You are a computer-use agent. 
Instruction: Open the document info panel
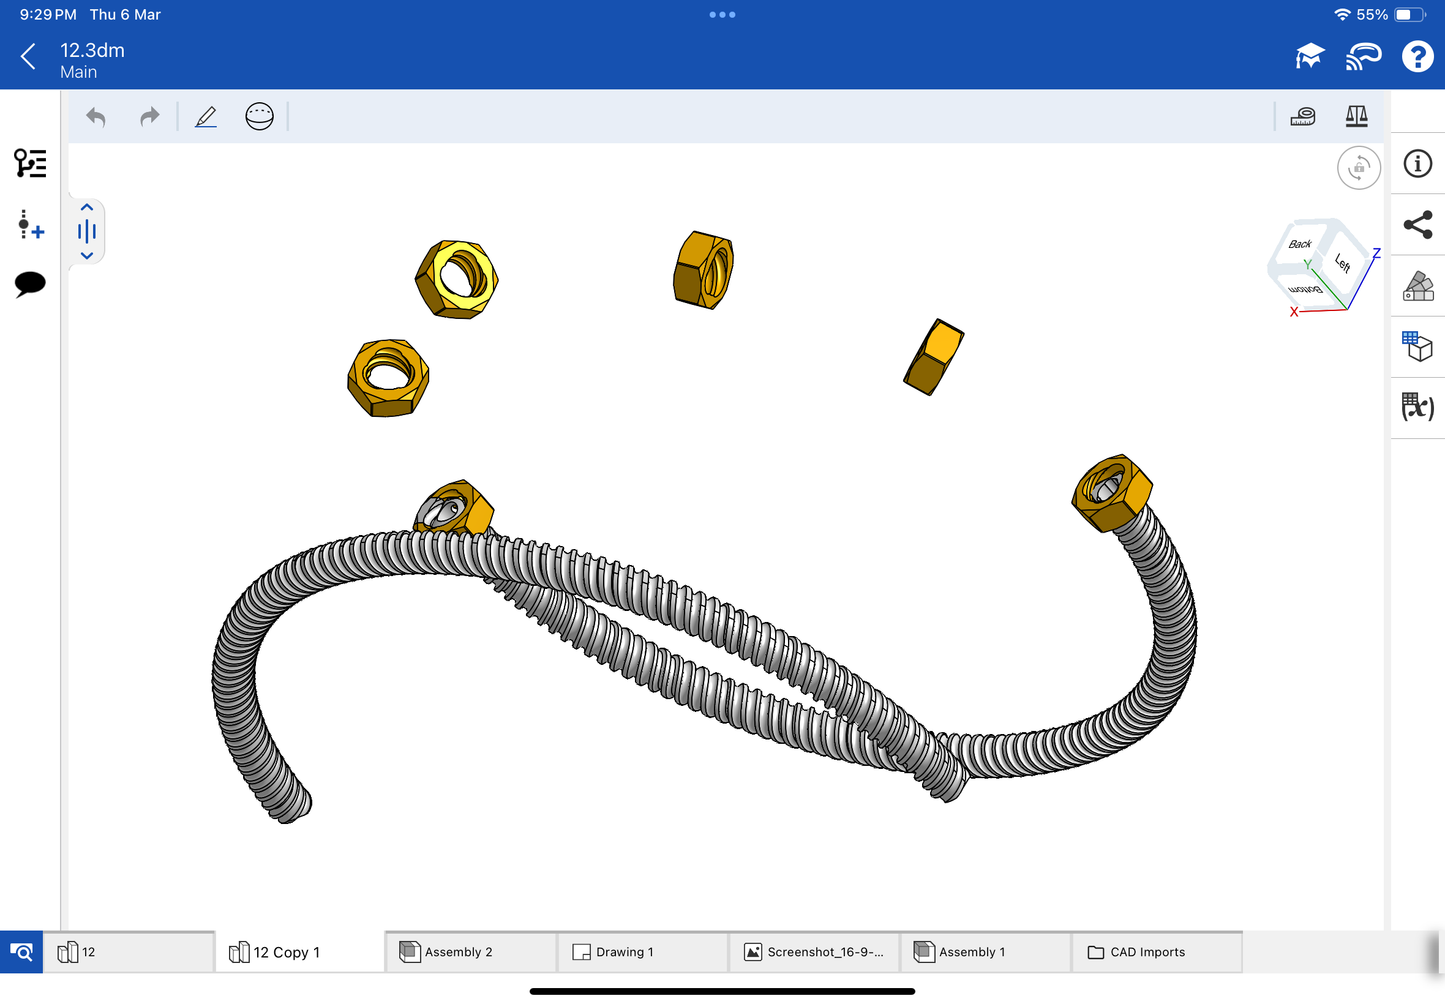pos(1417,164)
